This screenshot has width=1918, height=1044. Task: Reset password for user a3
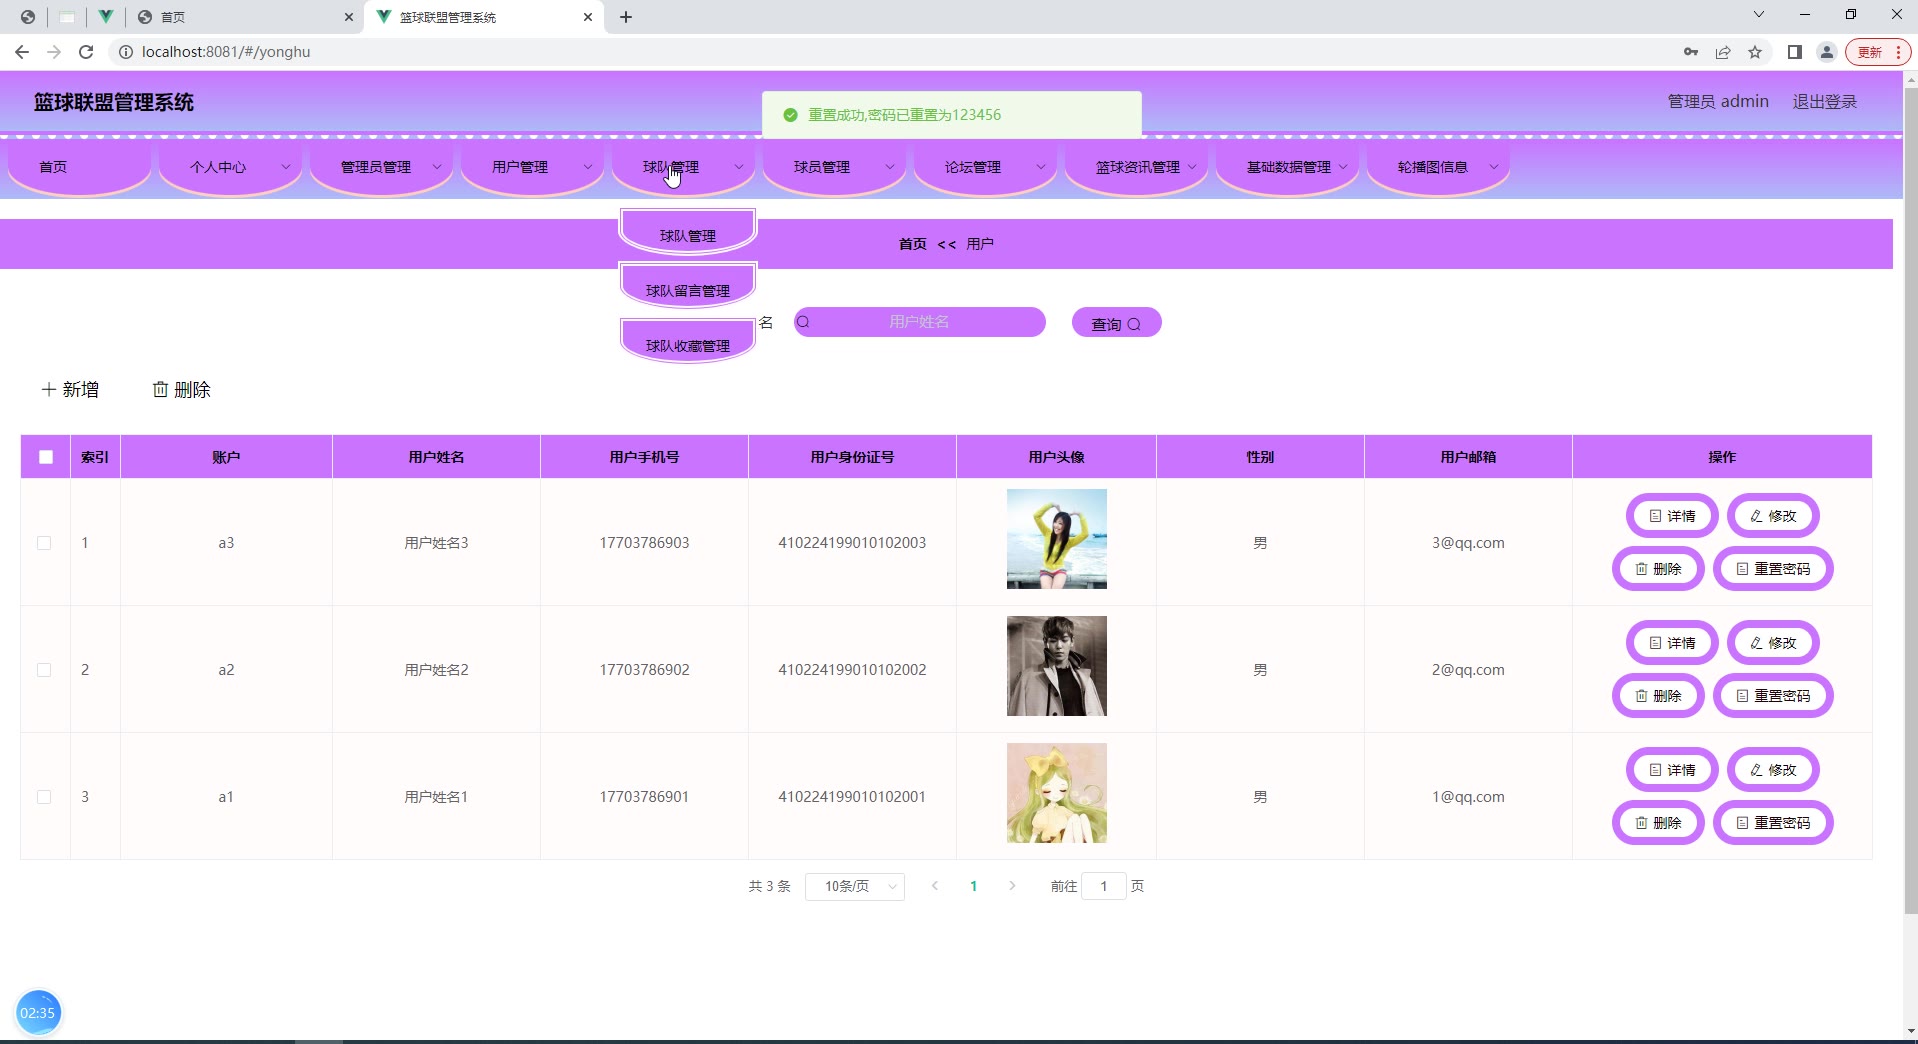pyautogui.click(x=1773, y=569)
